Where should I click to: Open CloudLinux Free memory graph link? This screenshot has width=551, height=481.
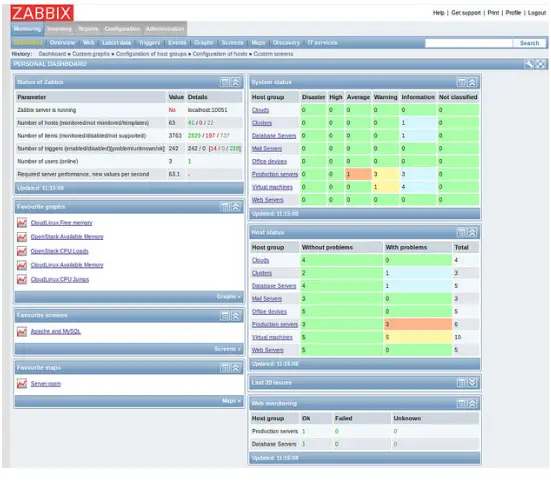[x=61, y=223]
